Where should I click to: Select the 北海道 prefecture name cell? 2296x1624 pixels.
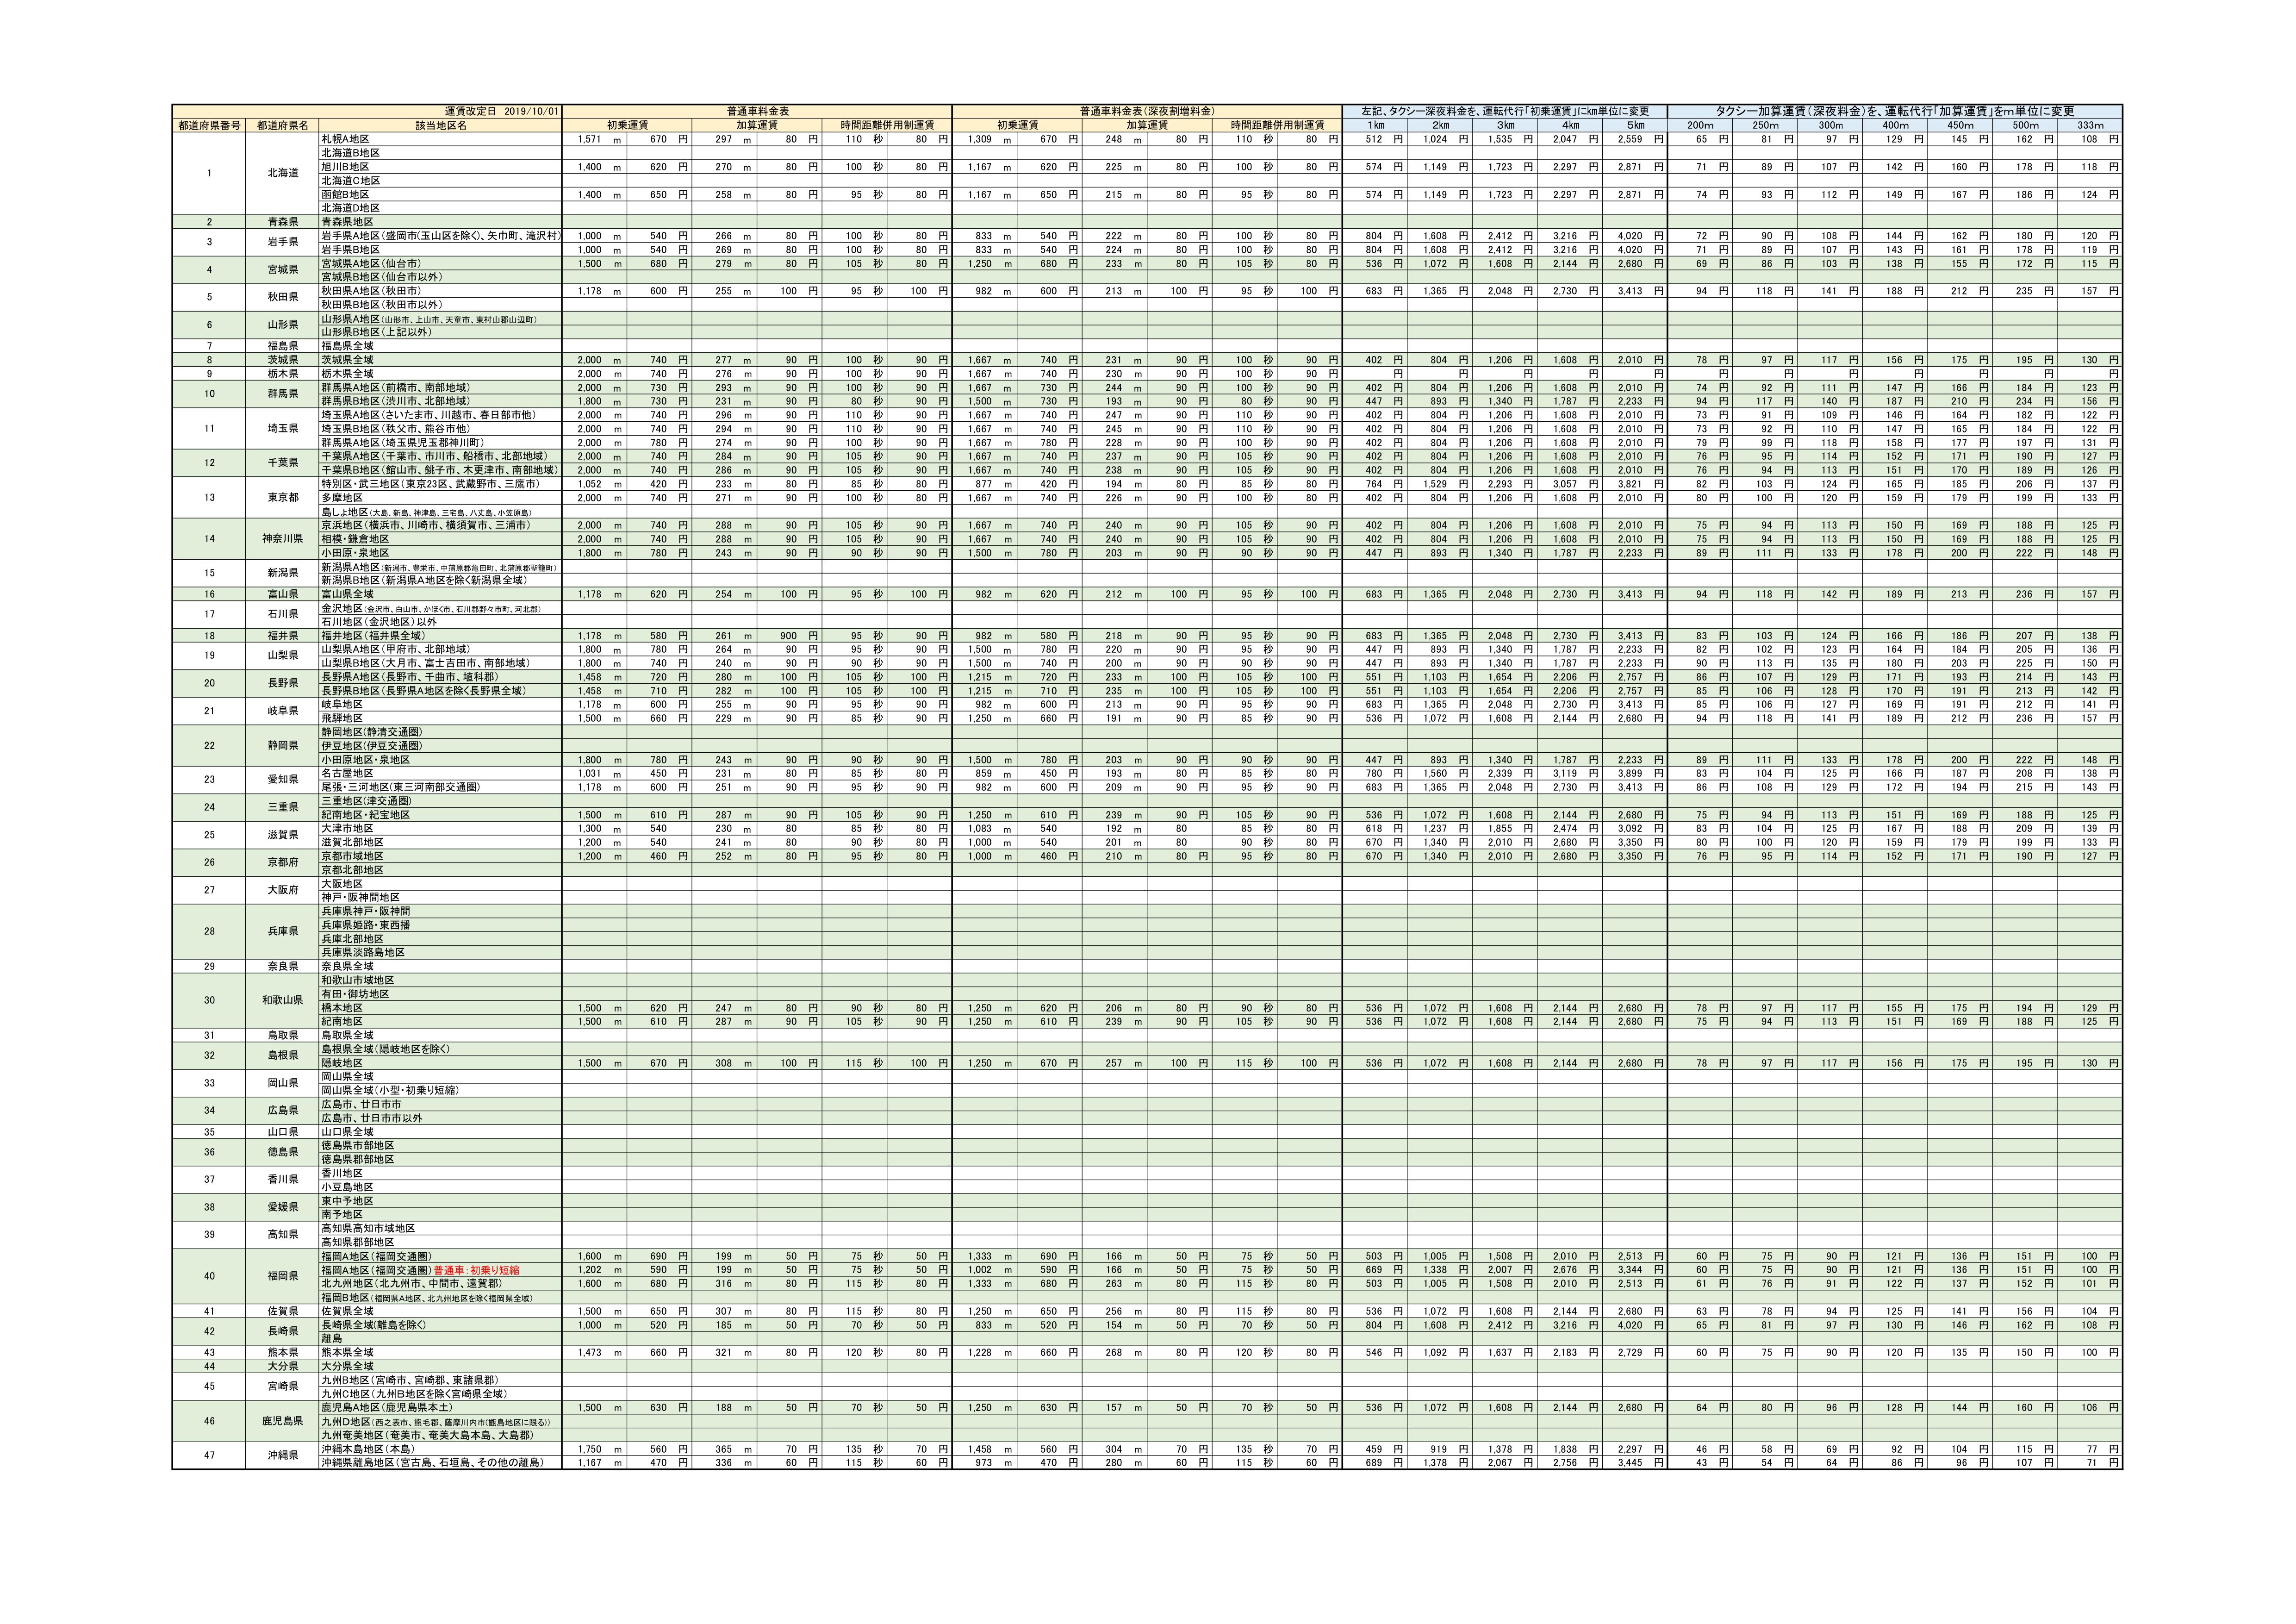click(x=283, y=173)
